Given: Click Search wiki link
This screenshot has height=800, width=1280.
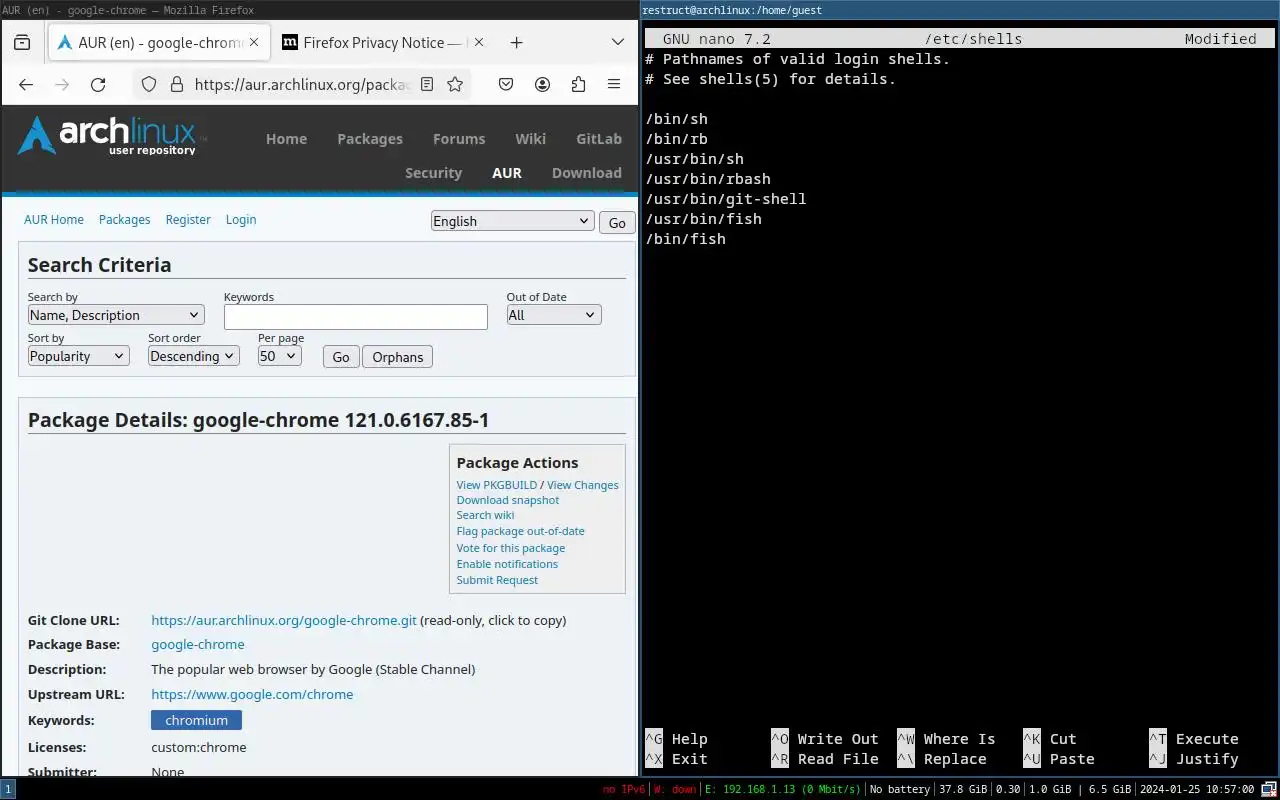Looking at the screenshot, I should coord(485,515).
